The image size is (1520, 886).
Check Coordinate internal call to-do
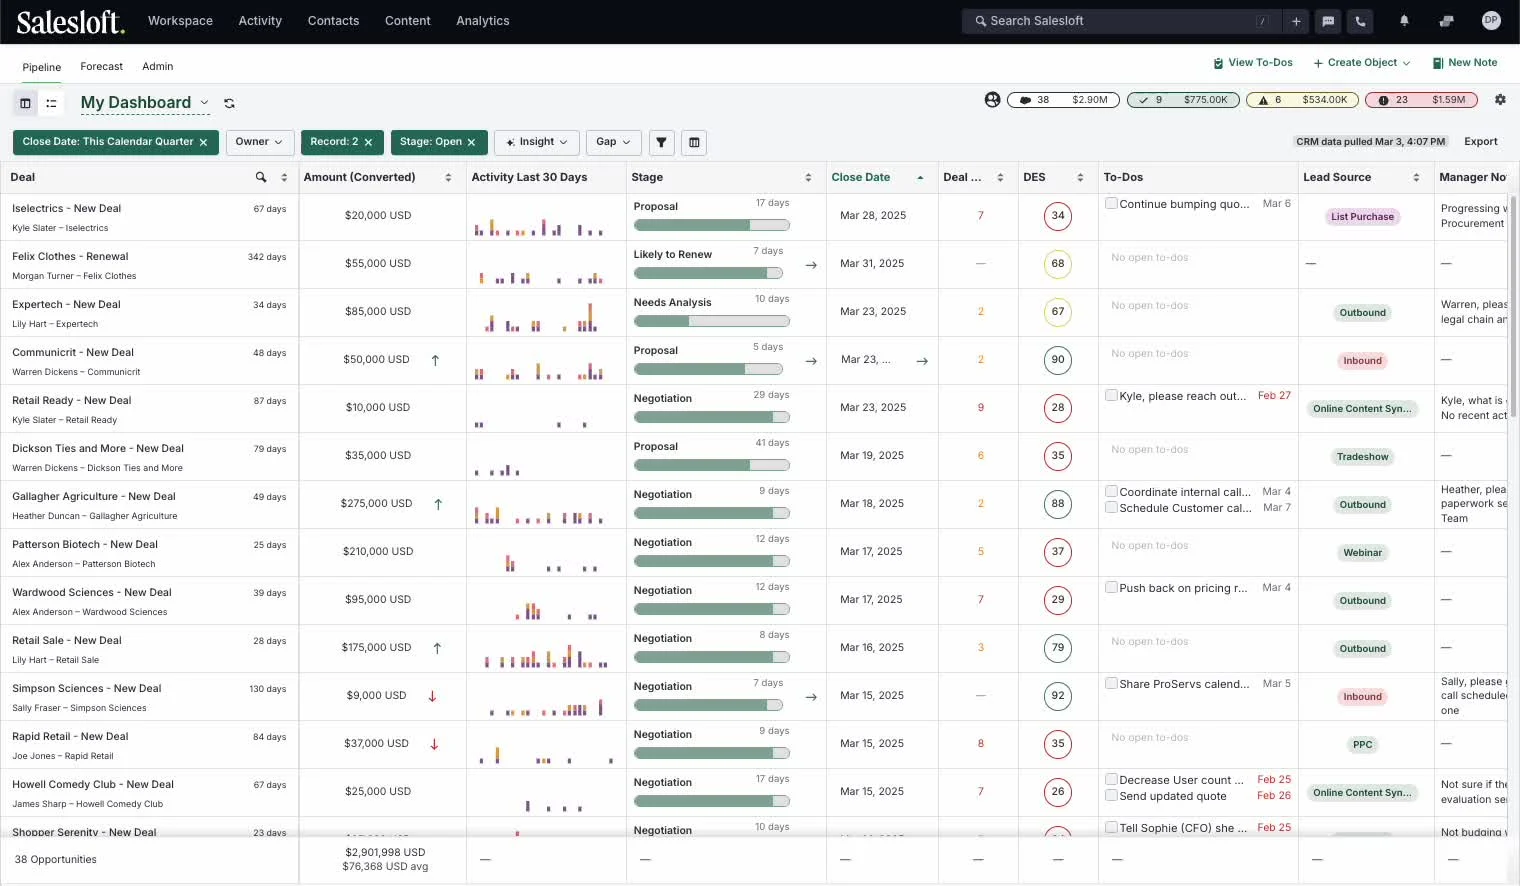click(x=1111, y=491)
